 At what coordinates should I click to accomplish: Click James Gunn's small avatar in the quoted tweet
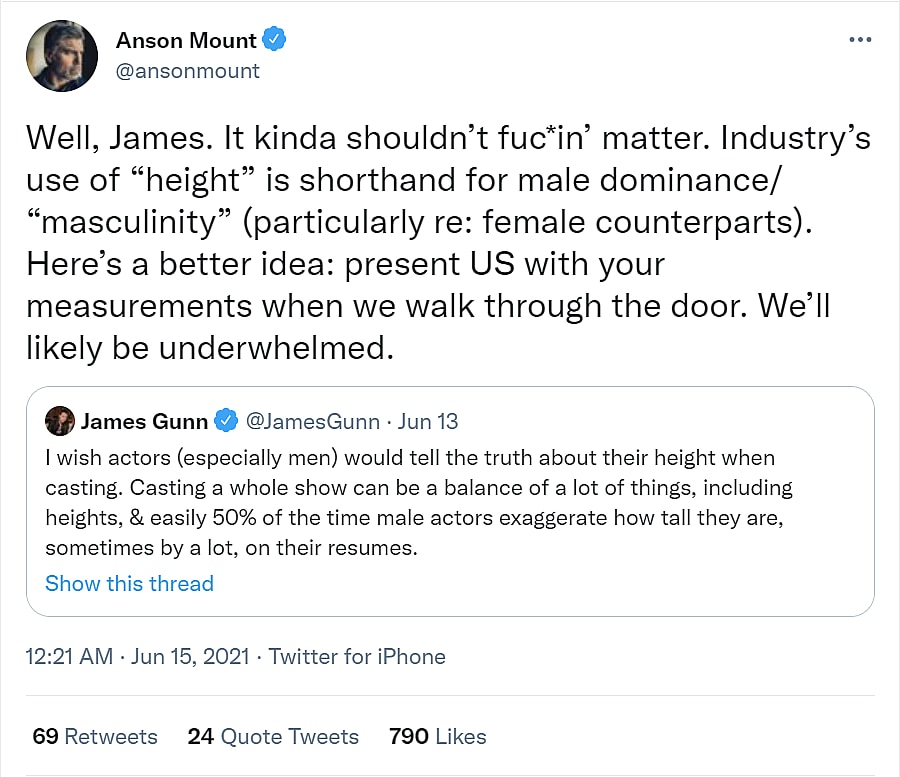coord(61,421)
